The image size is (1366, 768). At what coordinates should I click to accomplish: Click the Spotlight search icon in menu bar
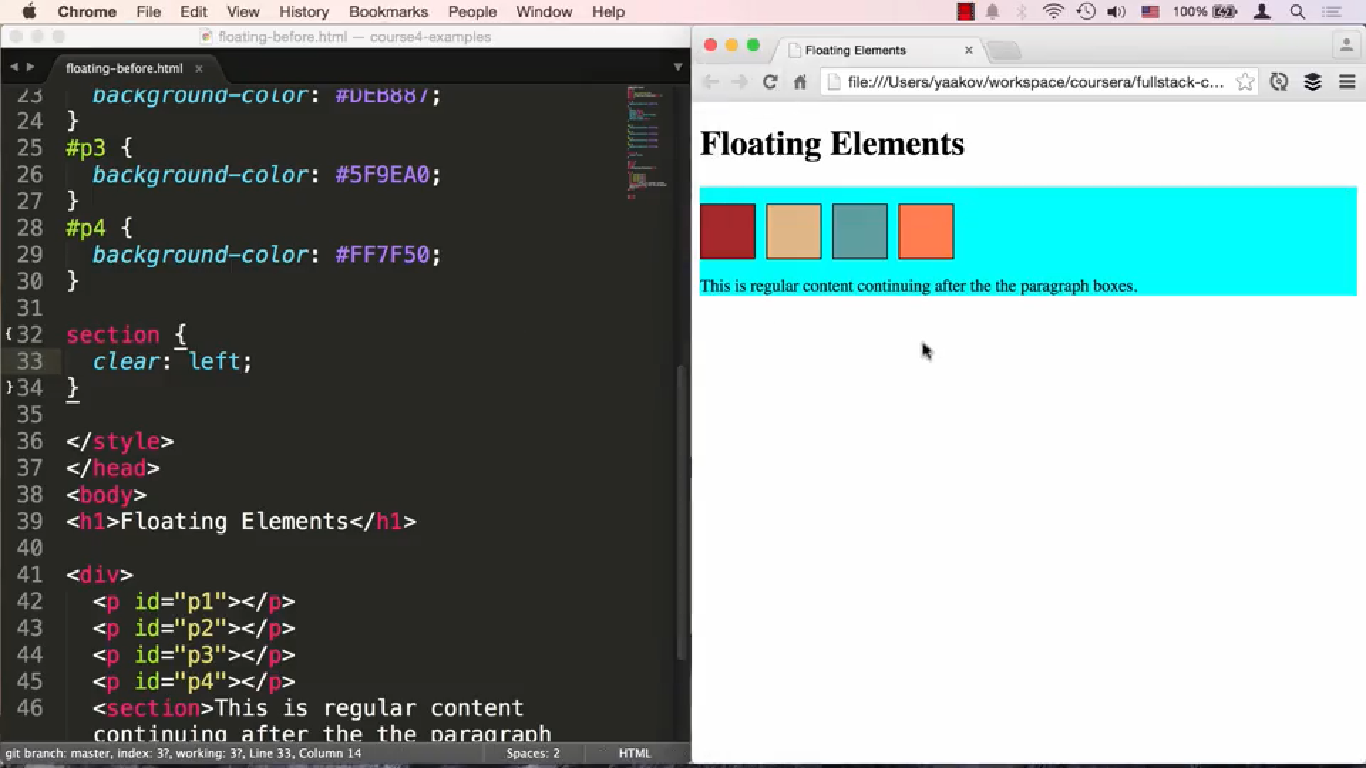1297,12
